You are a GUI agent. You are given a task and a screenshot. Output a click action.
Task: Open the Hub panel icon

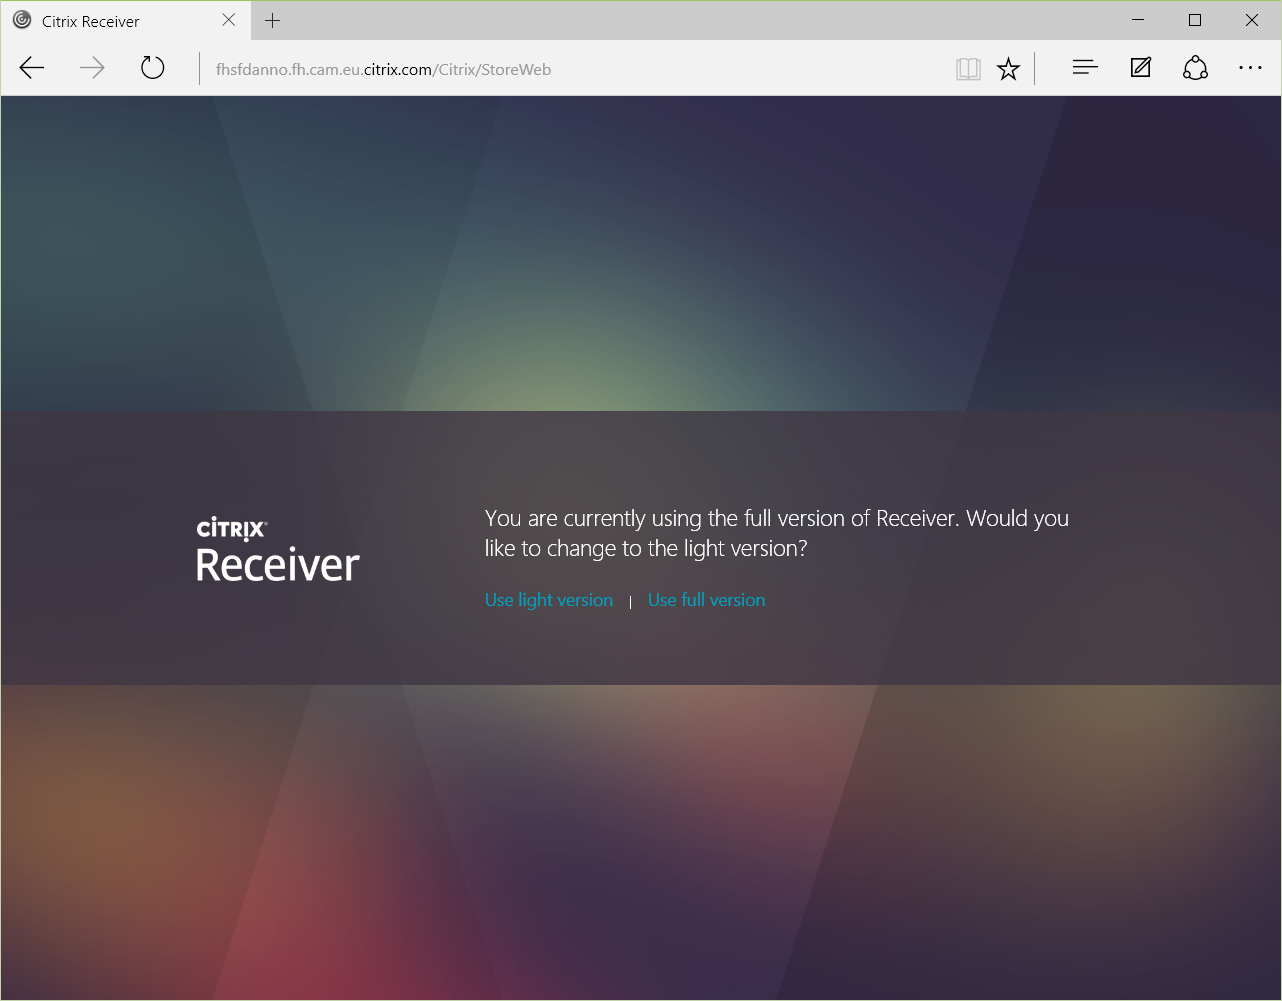(x=1085, y=68)
